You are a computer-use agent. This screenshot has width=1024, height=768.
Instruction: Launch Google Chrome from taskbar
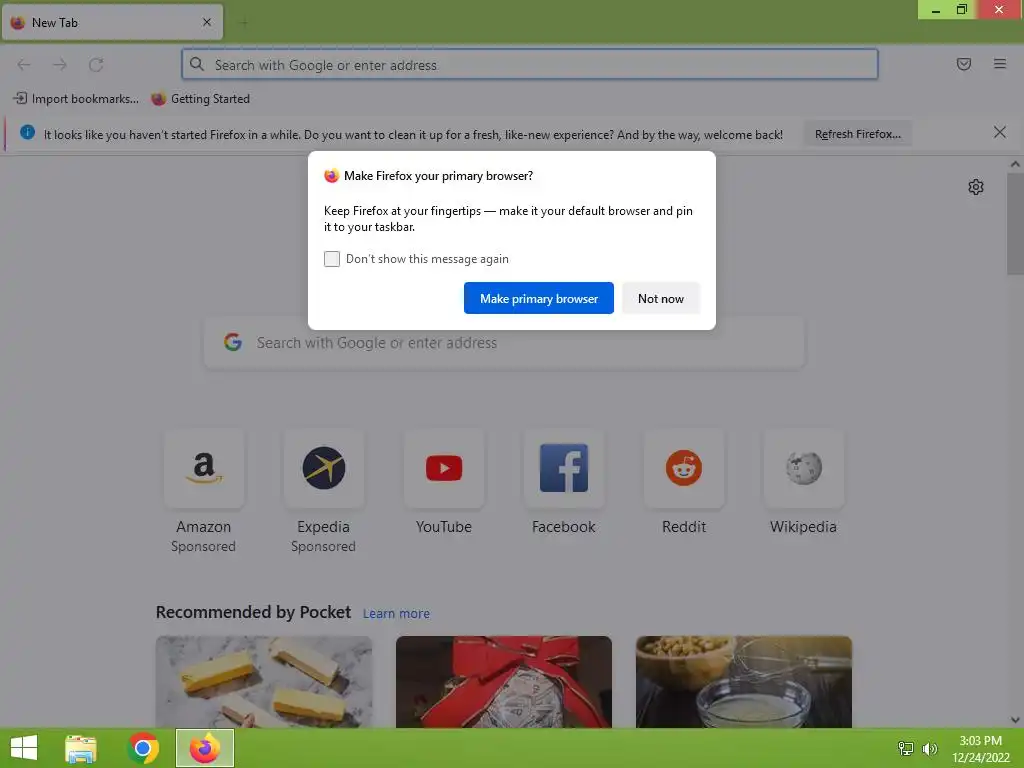point(143,748)
